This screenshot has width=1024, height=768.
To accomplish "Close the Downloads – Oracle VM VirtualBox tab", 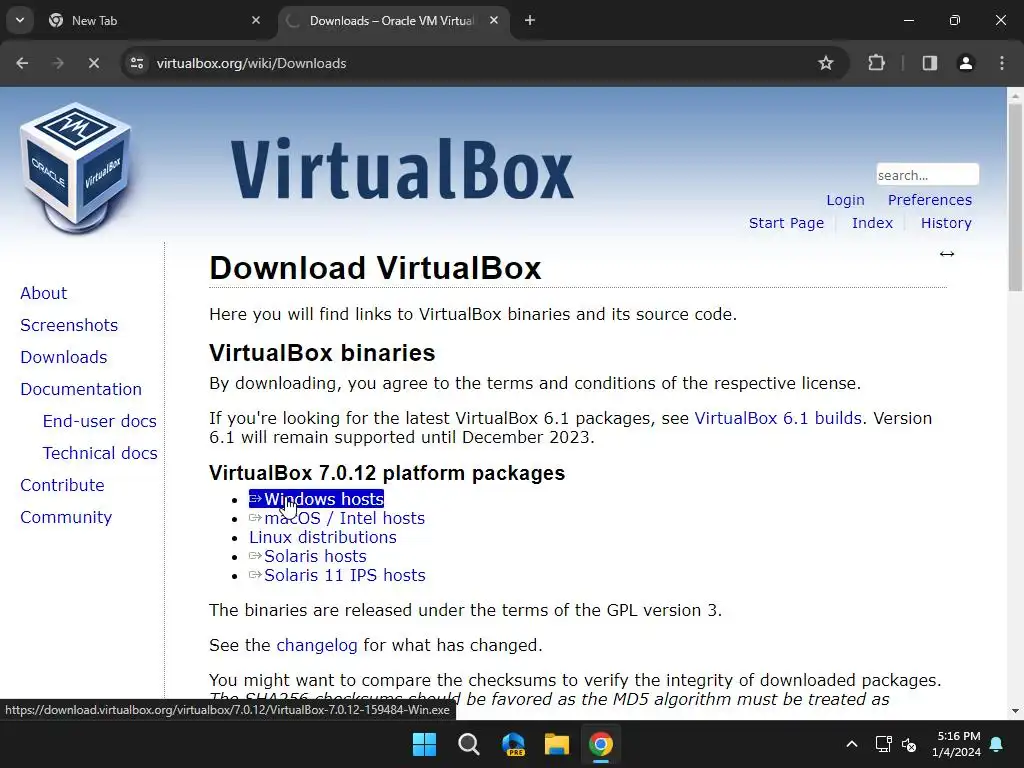I will pos(494,20).
